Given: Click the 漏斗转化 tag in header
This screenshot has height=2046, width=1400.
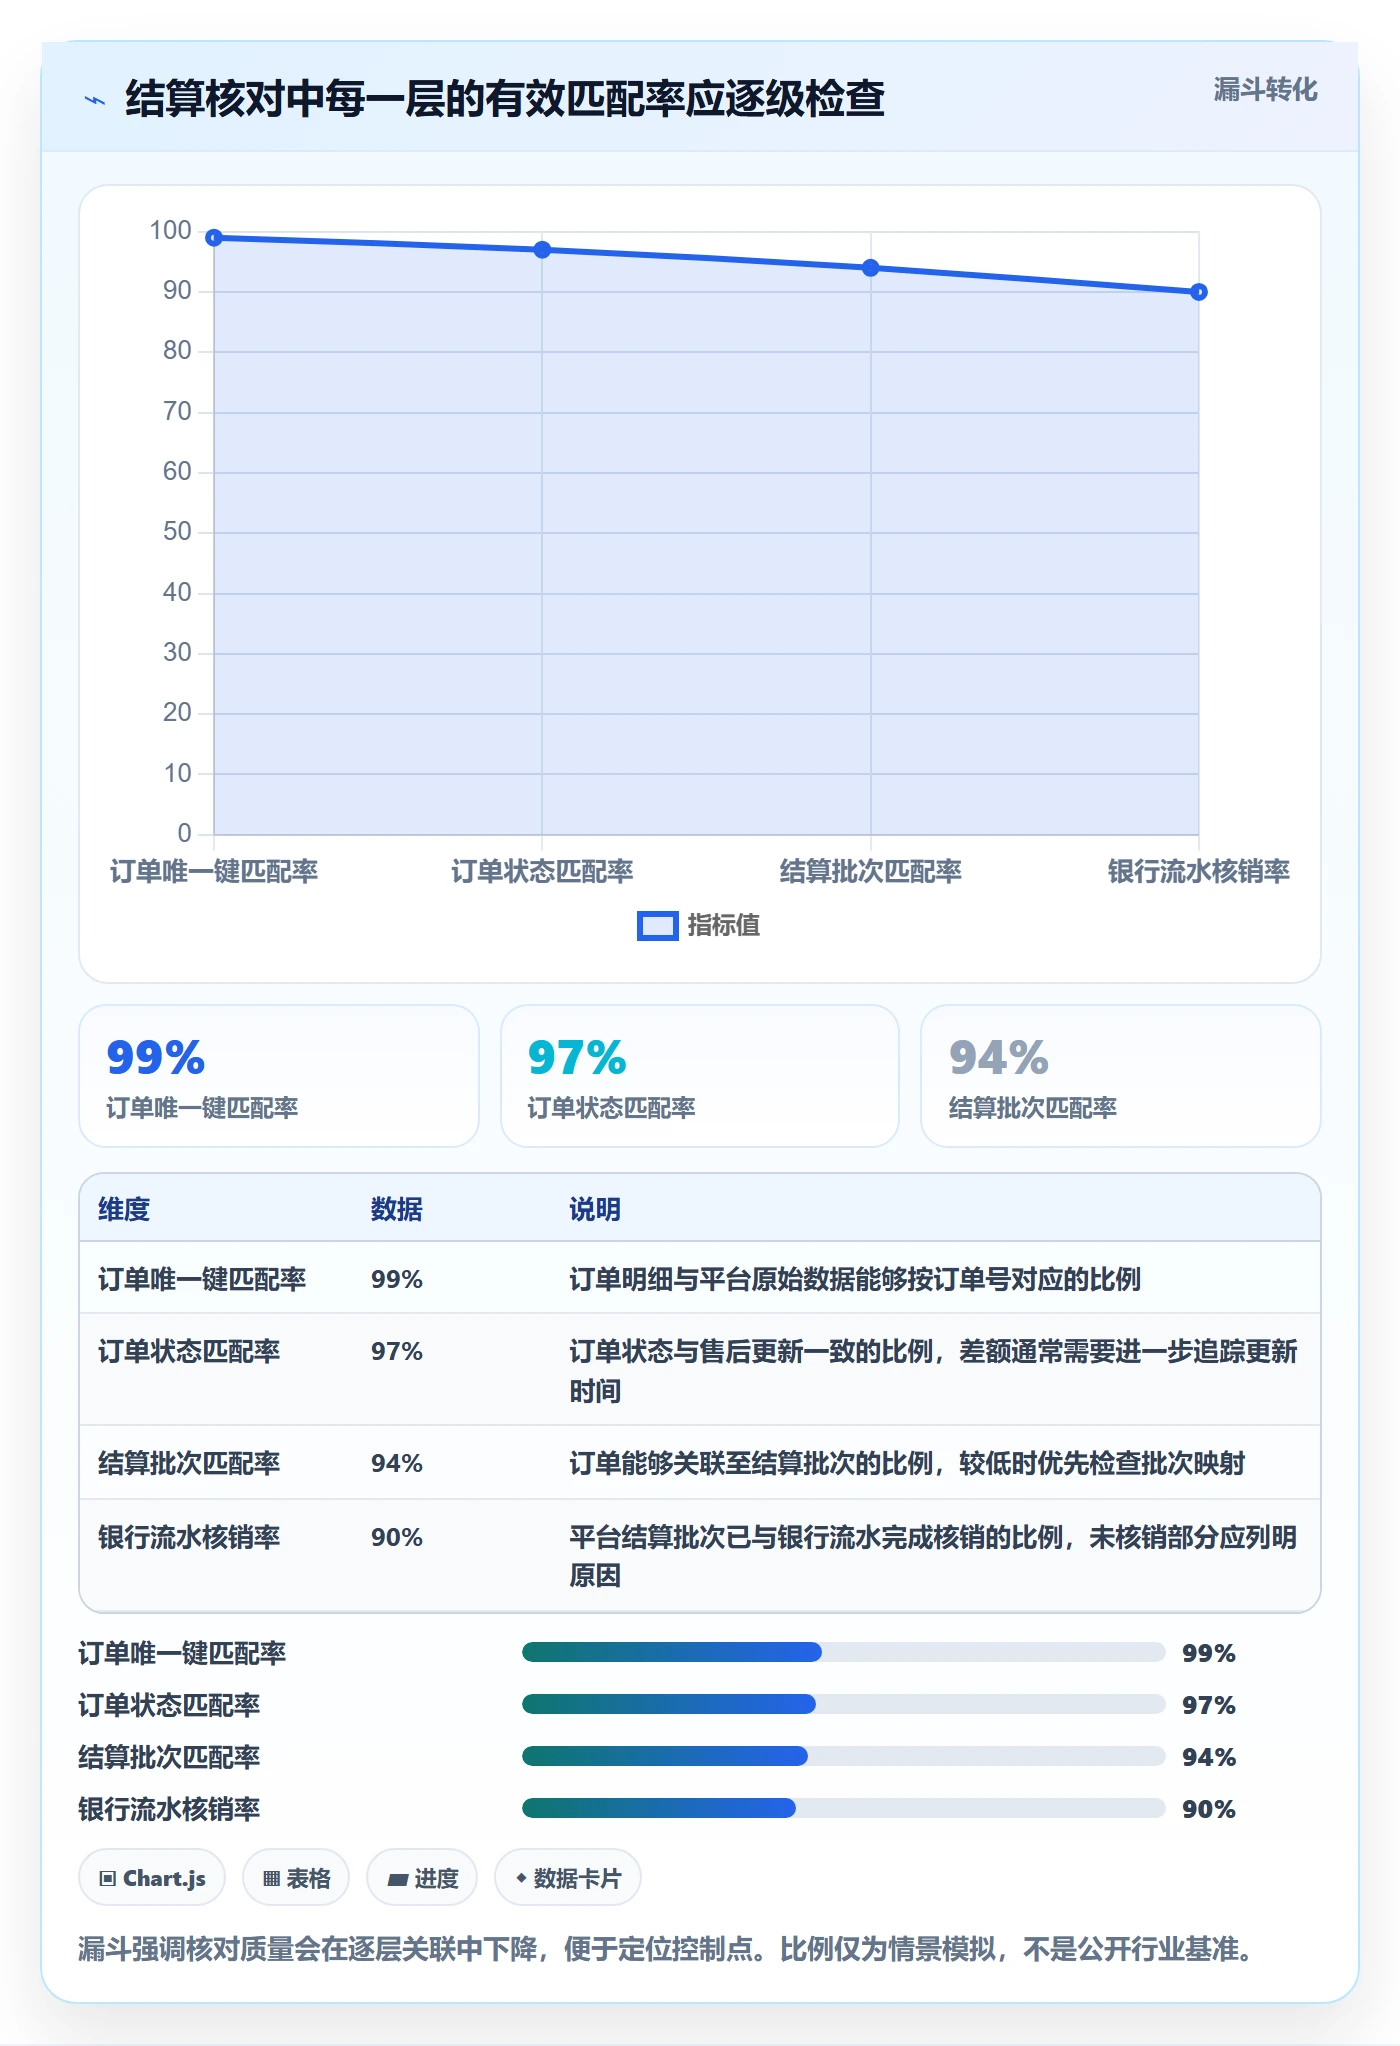Looking at the screenshot, I should (x=1265, y=90).
